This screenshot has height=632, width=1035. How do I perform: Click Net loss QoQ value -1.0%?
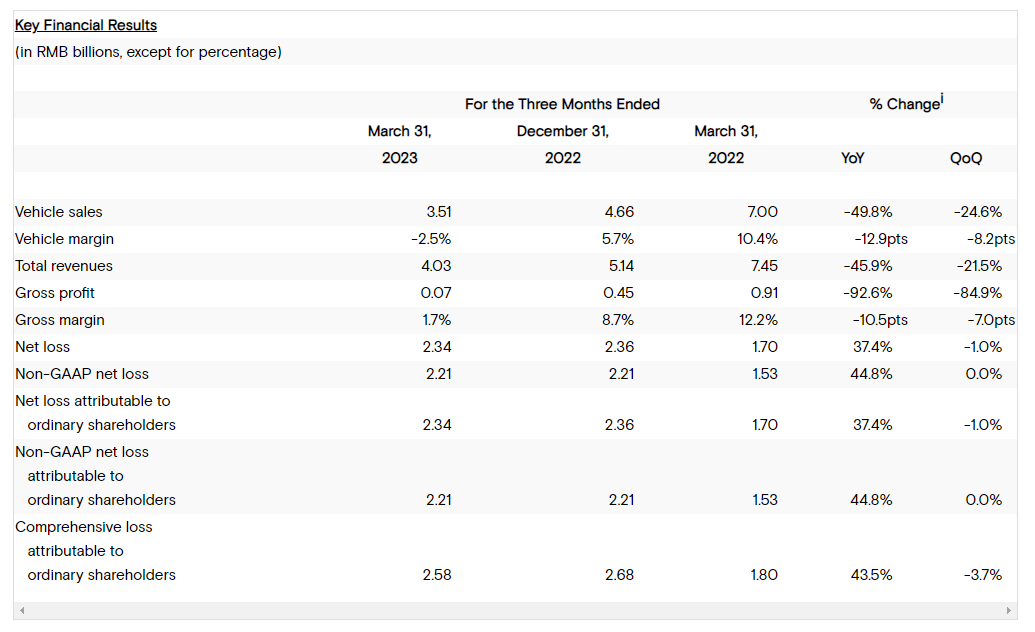pyautogui.click(x=982, y=347)
